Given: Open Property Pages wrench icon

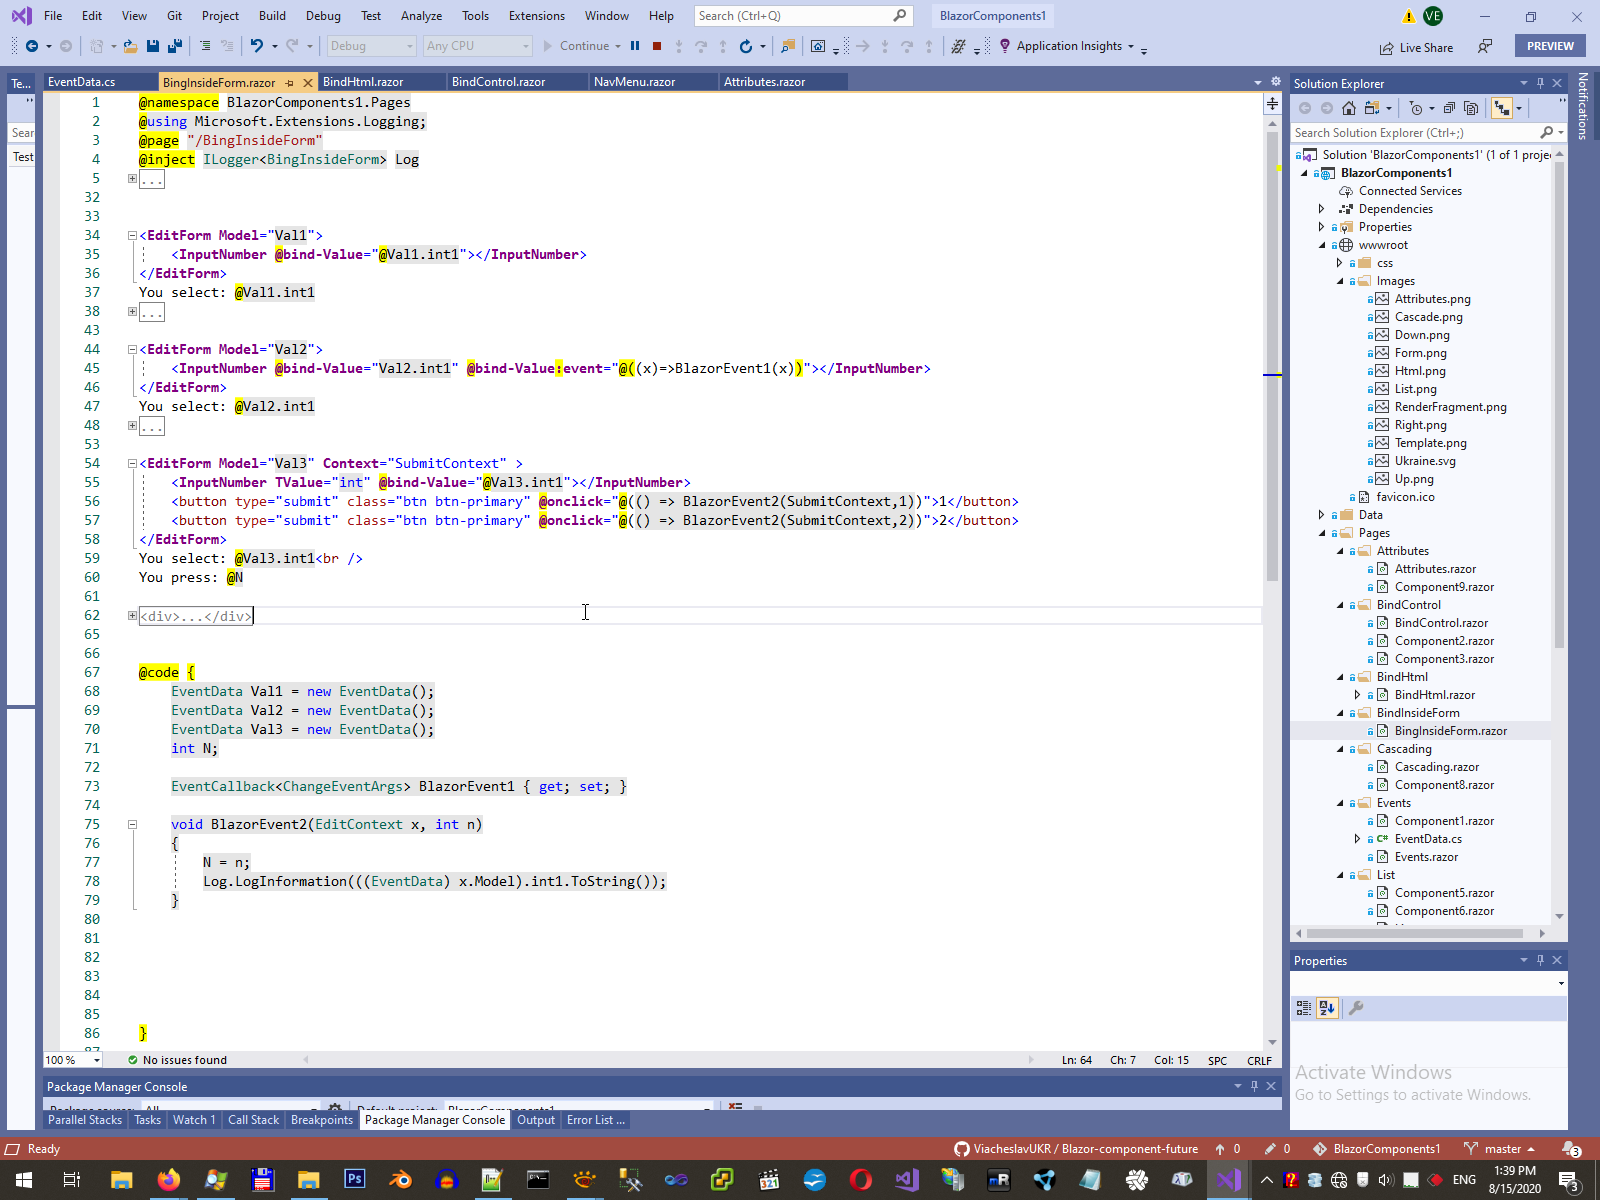Looking at the screenshot, I should point(1356,1008).
